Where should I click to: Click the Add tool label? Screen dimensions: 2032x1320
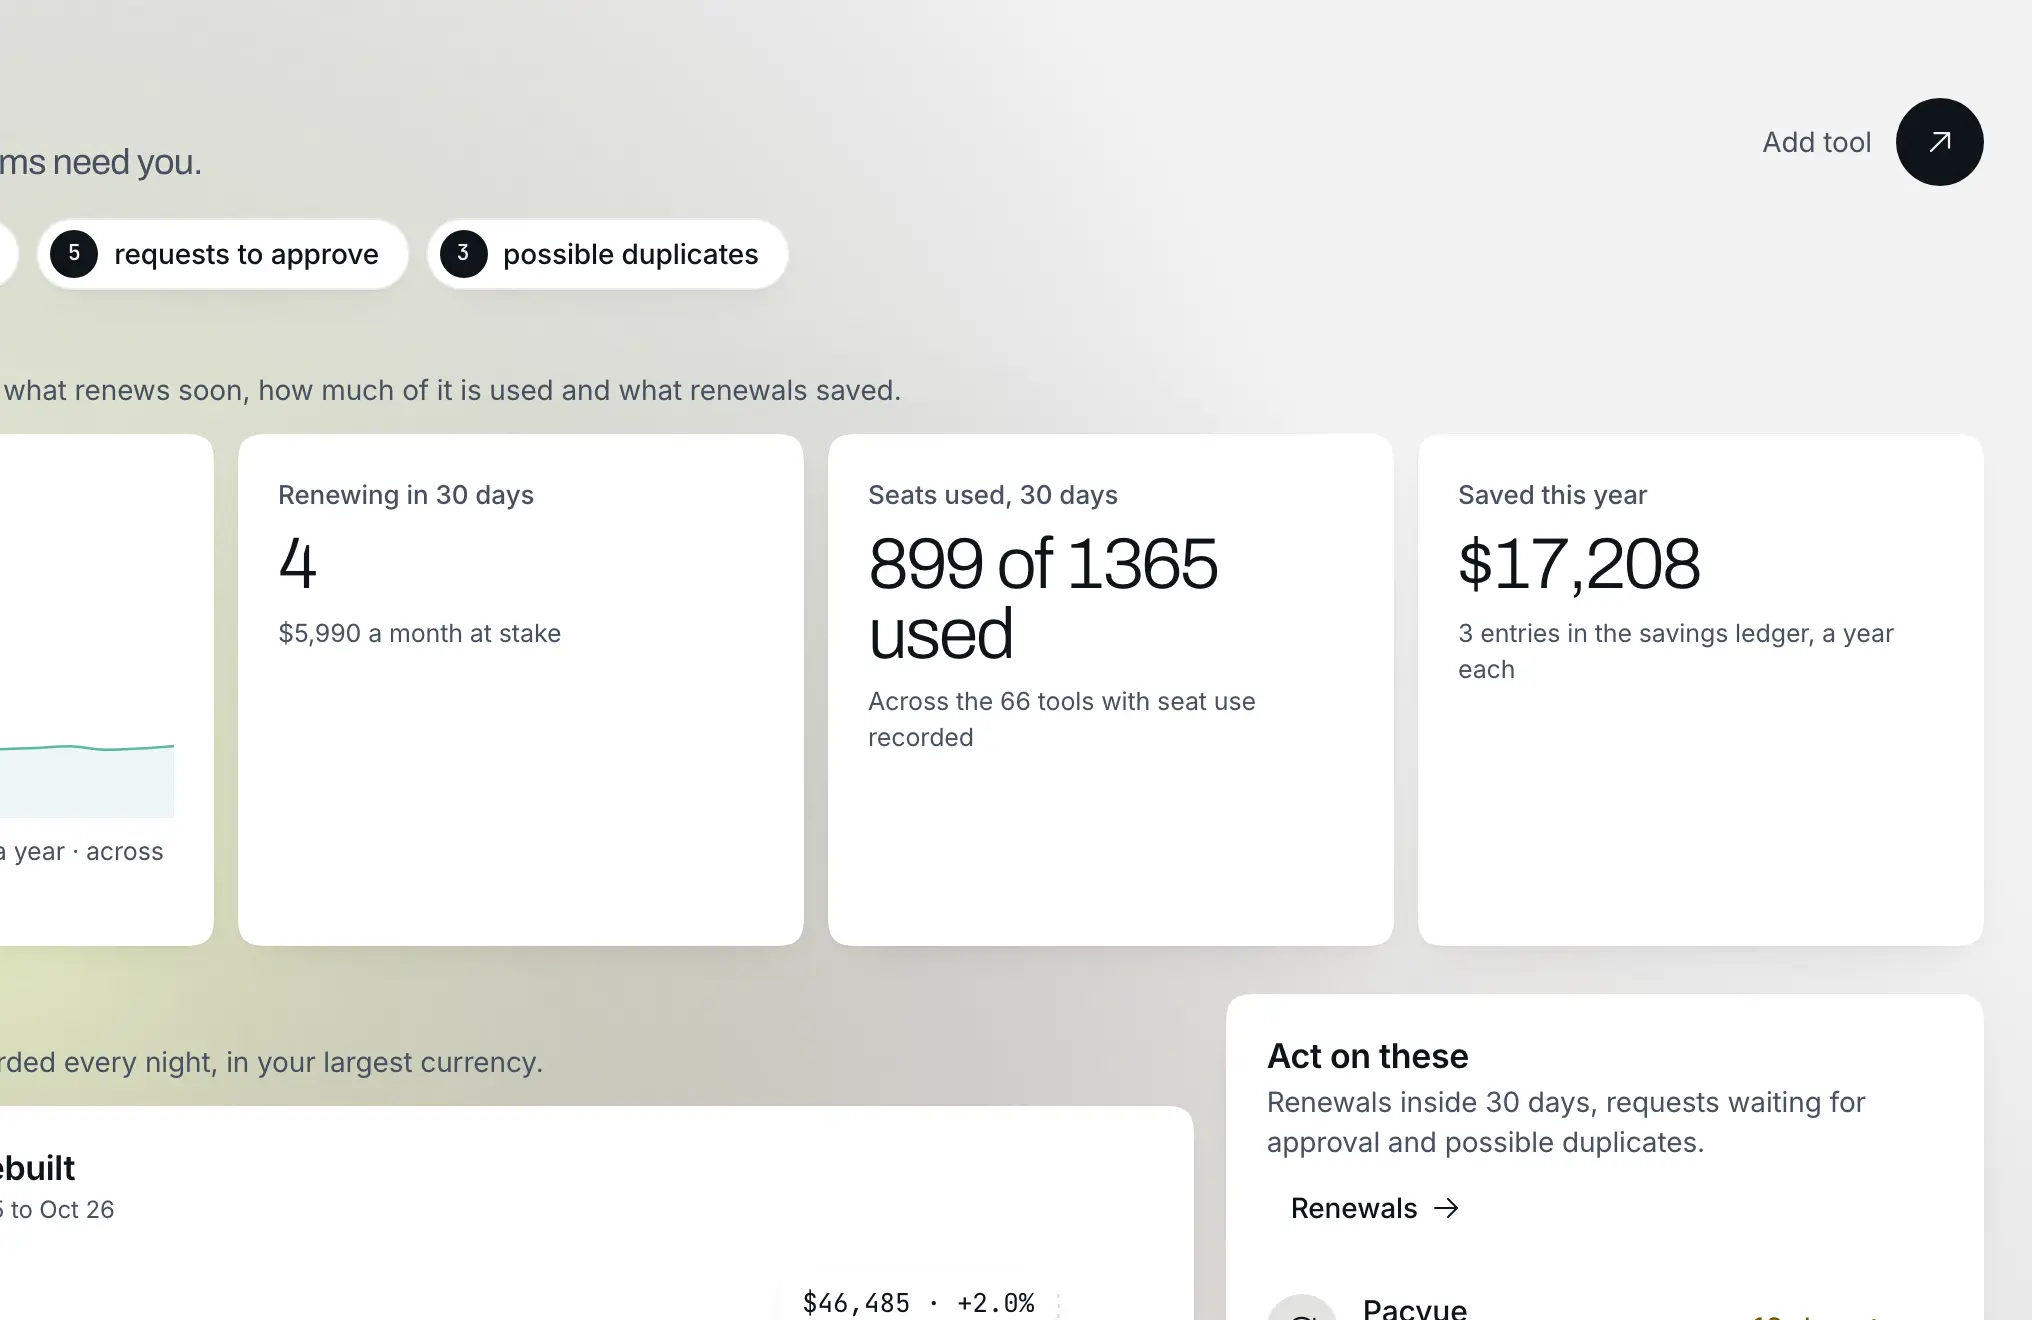(x=1816, y=142)
